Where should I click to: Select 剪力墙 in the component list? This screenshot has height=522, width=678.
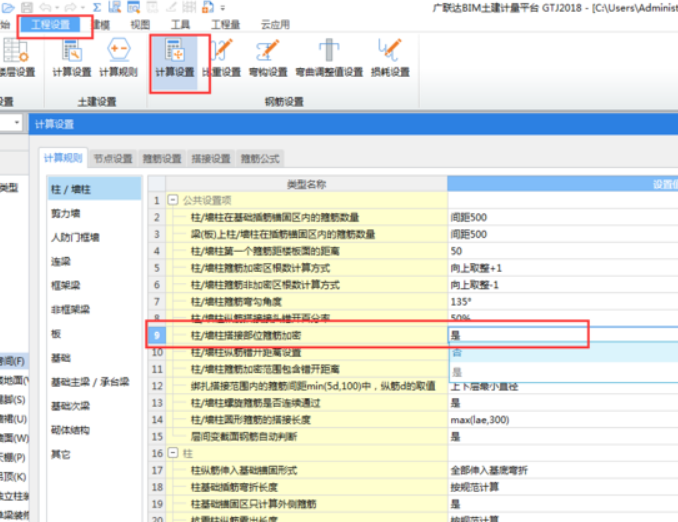pos(67,213)
